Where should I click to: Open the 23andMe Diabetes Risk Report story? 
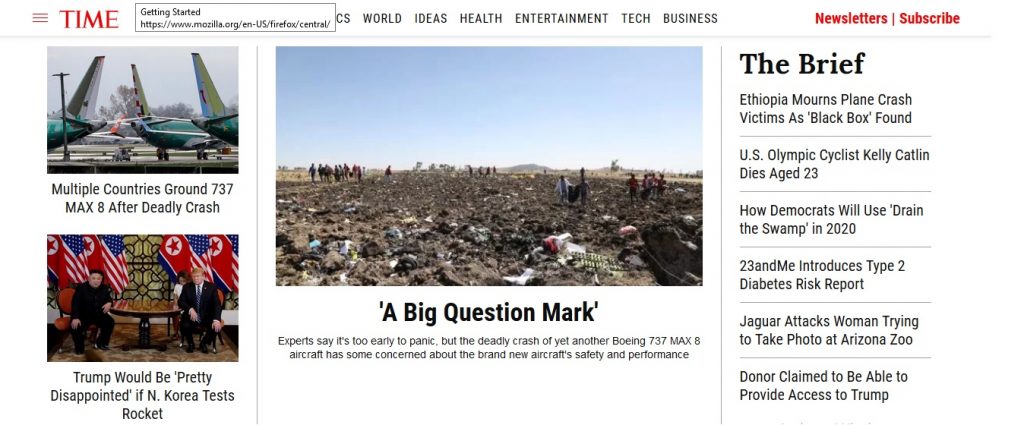pos(822,275)
